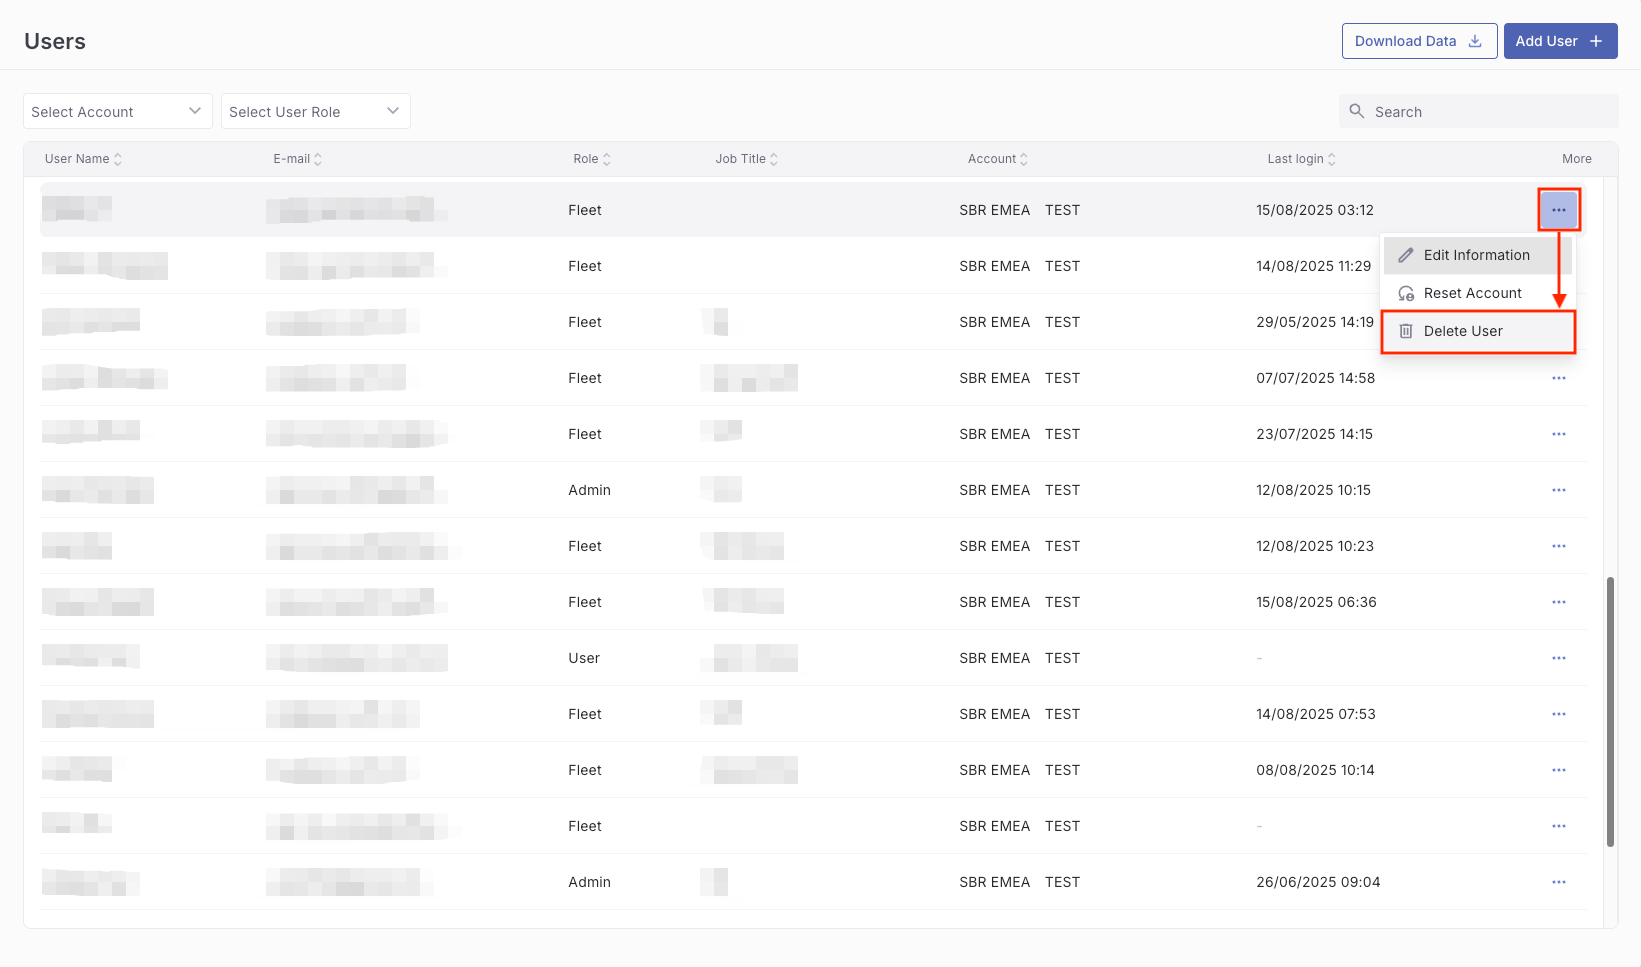
Task: Click the 29/05/2025 14:19 login date
Action: coord(1315,322)
